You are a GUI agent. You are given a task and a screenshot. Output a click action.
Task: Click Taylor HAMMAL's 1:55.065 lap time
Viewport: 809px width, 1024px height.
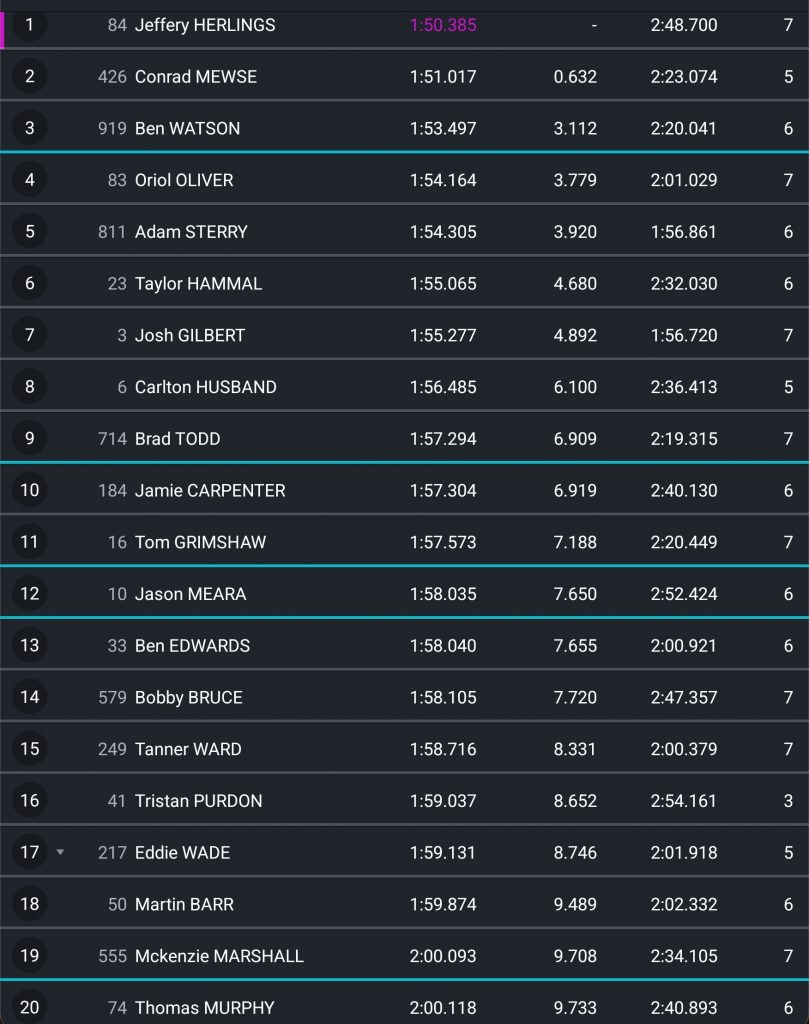point(443,284)
